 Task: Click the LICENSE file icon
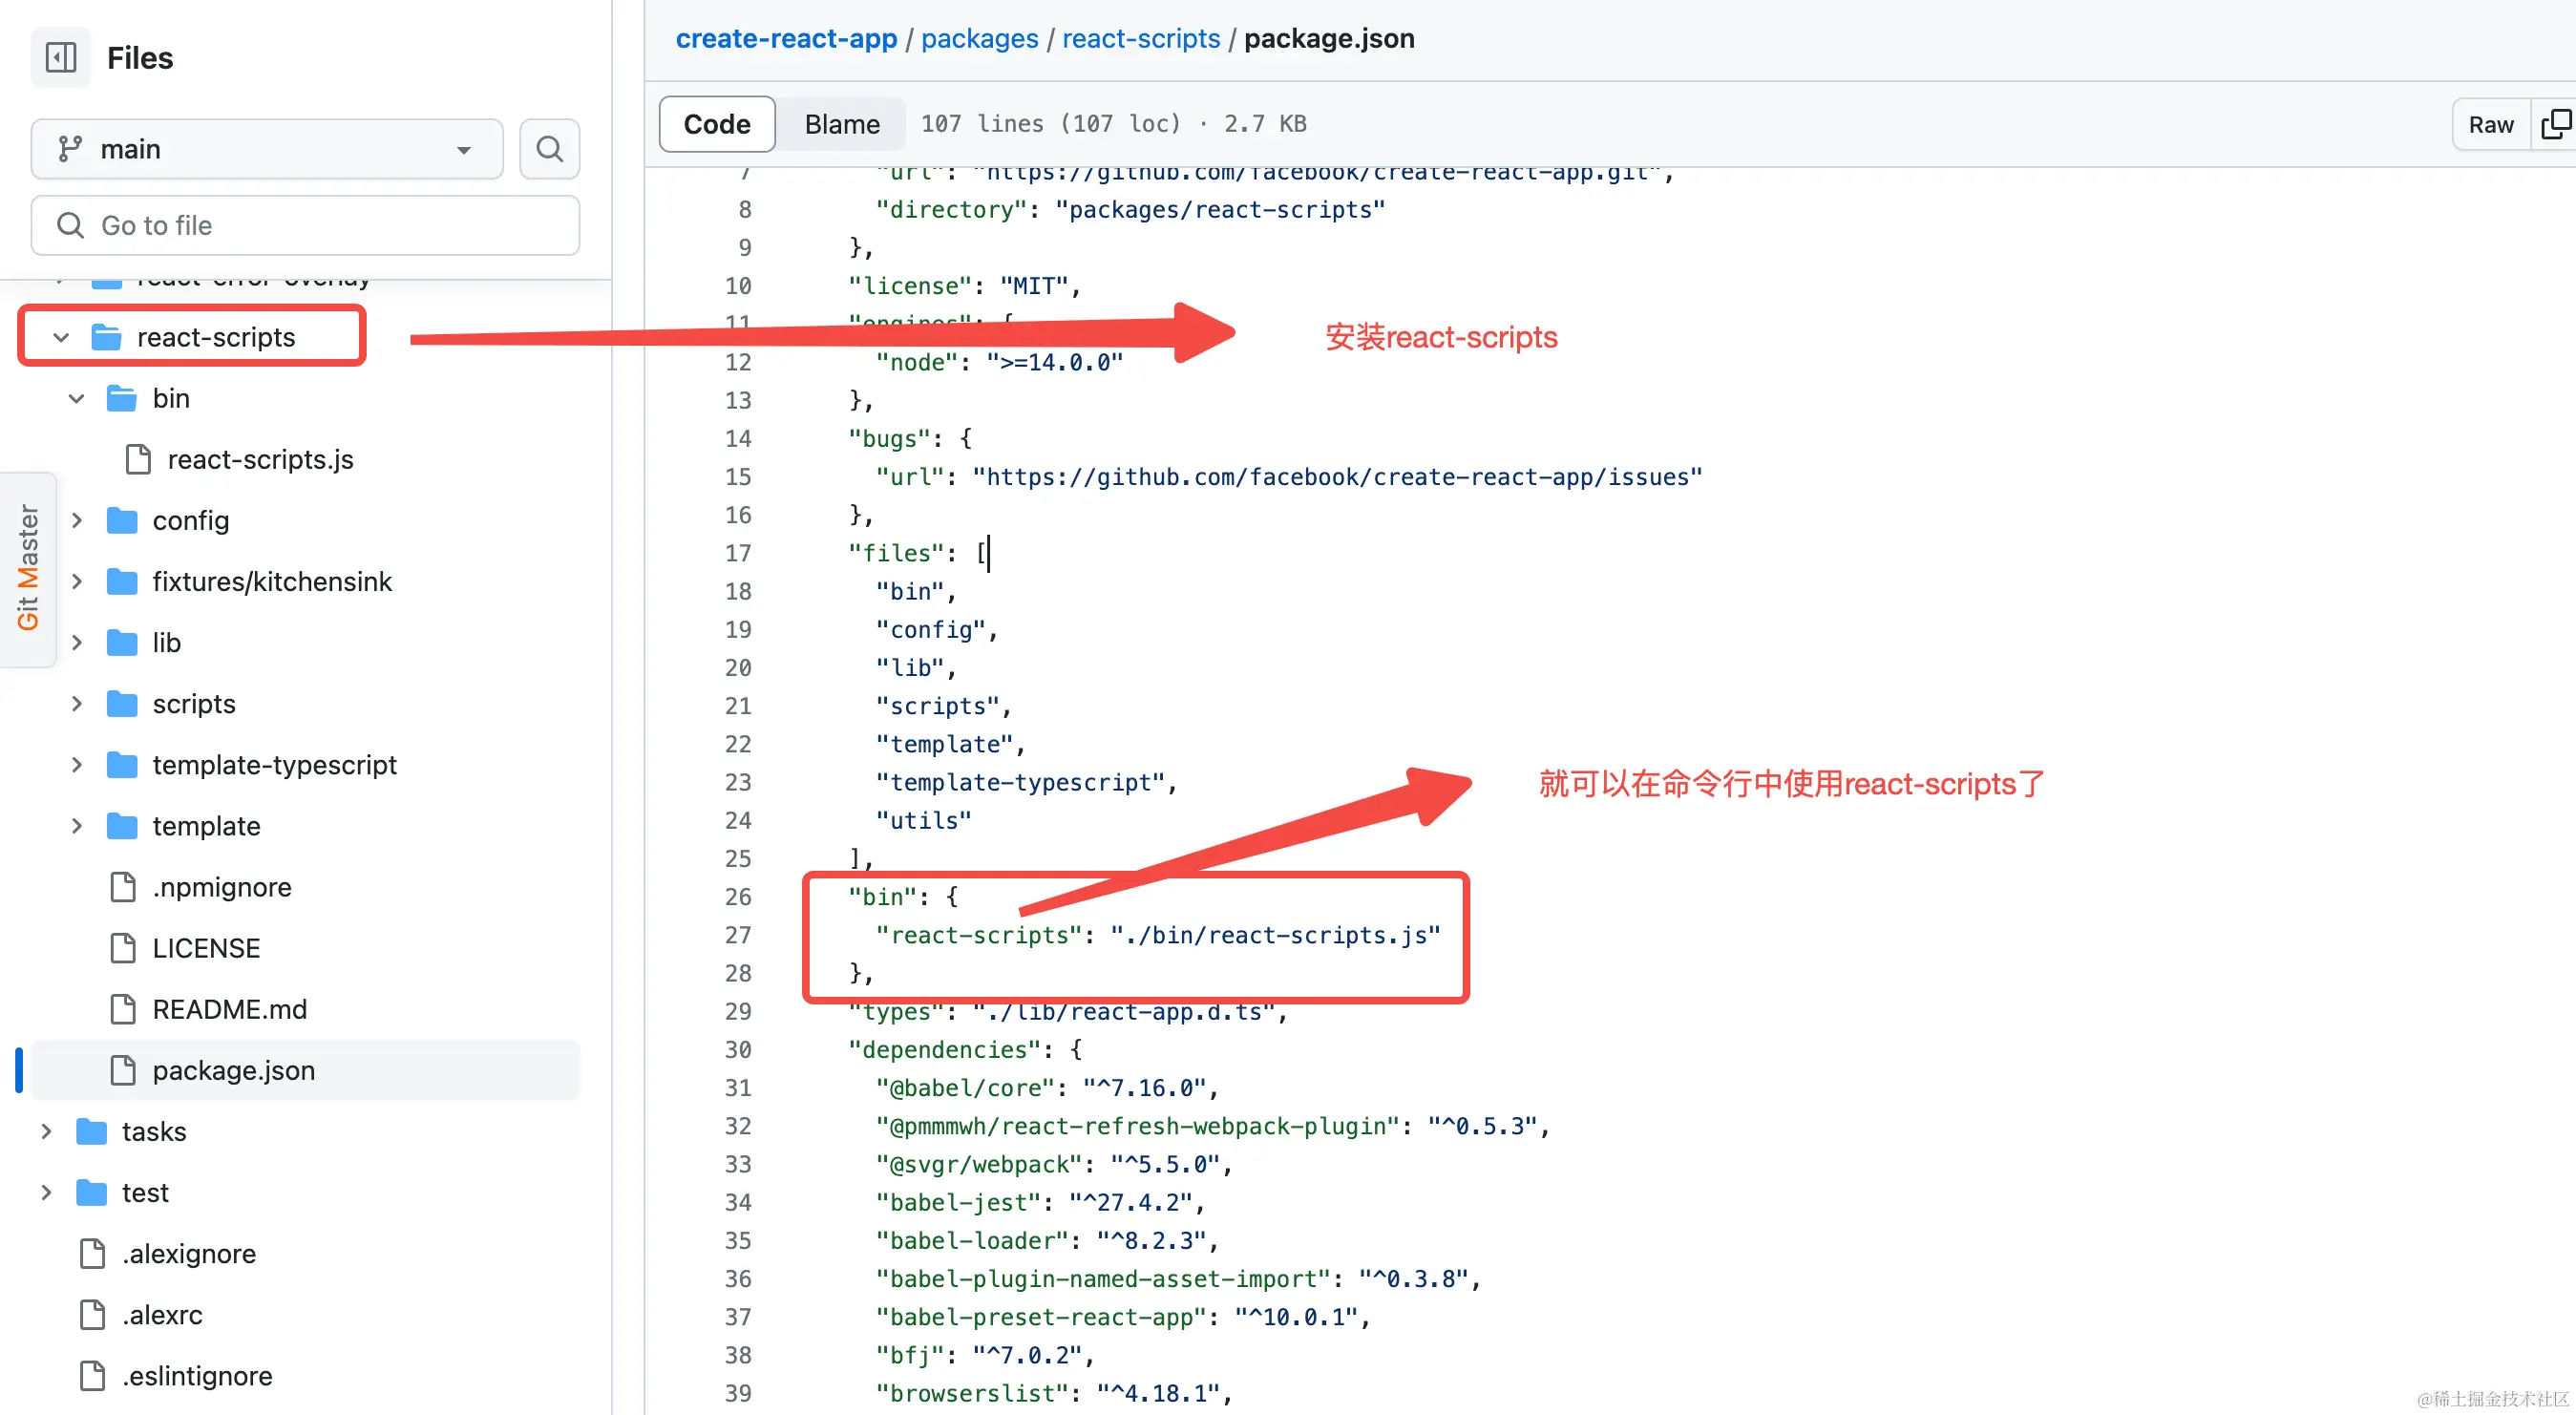pos(123,947)
